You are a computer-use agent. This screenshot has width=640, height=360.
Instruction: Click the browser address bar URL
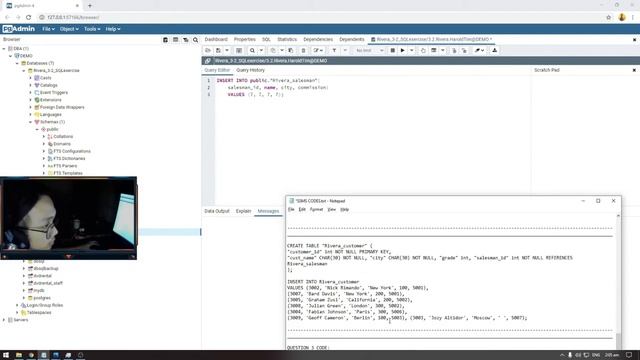(73, 17)
